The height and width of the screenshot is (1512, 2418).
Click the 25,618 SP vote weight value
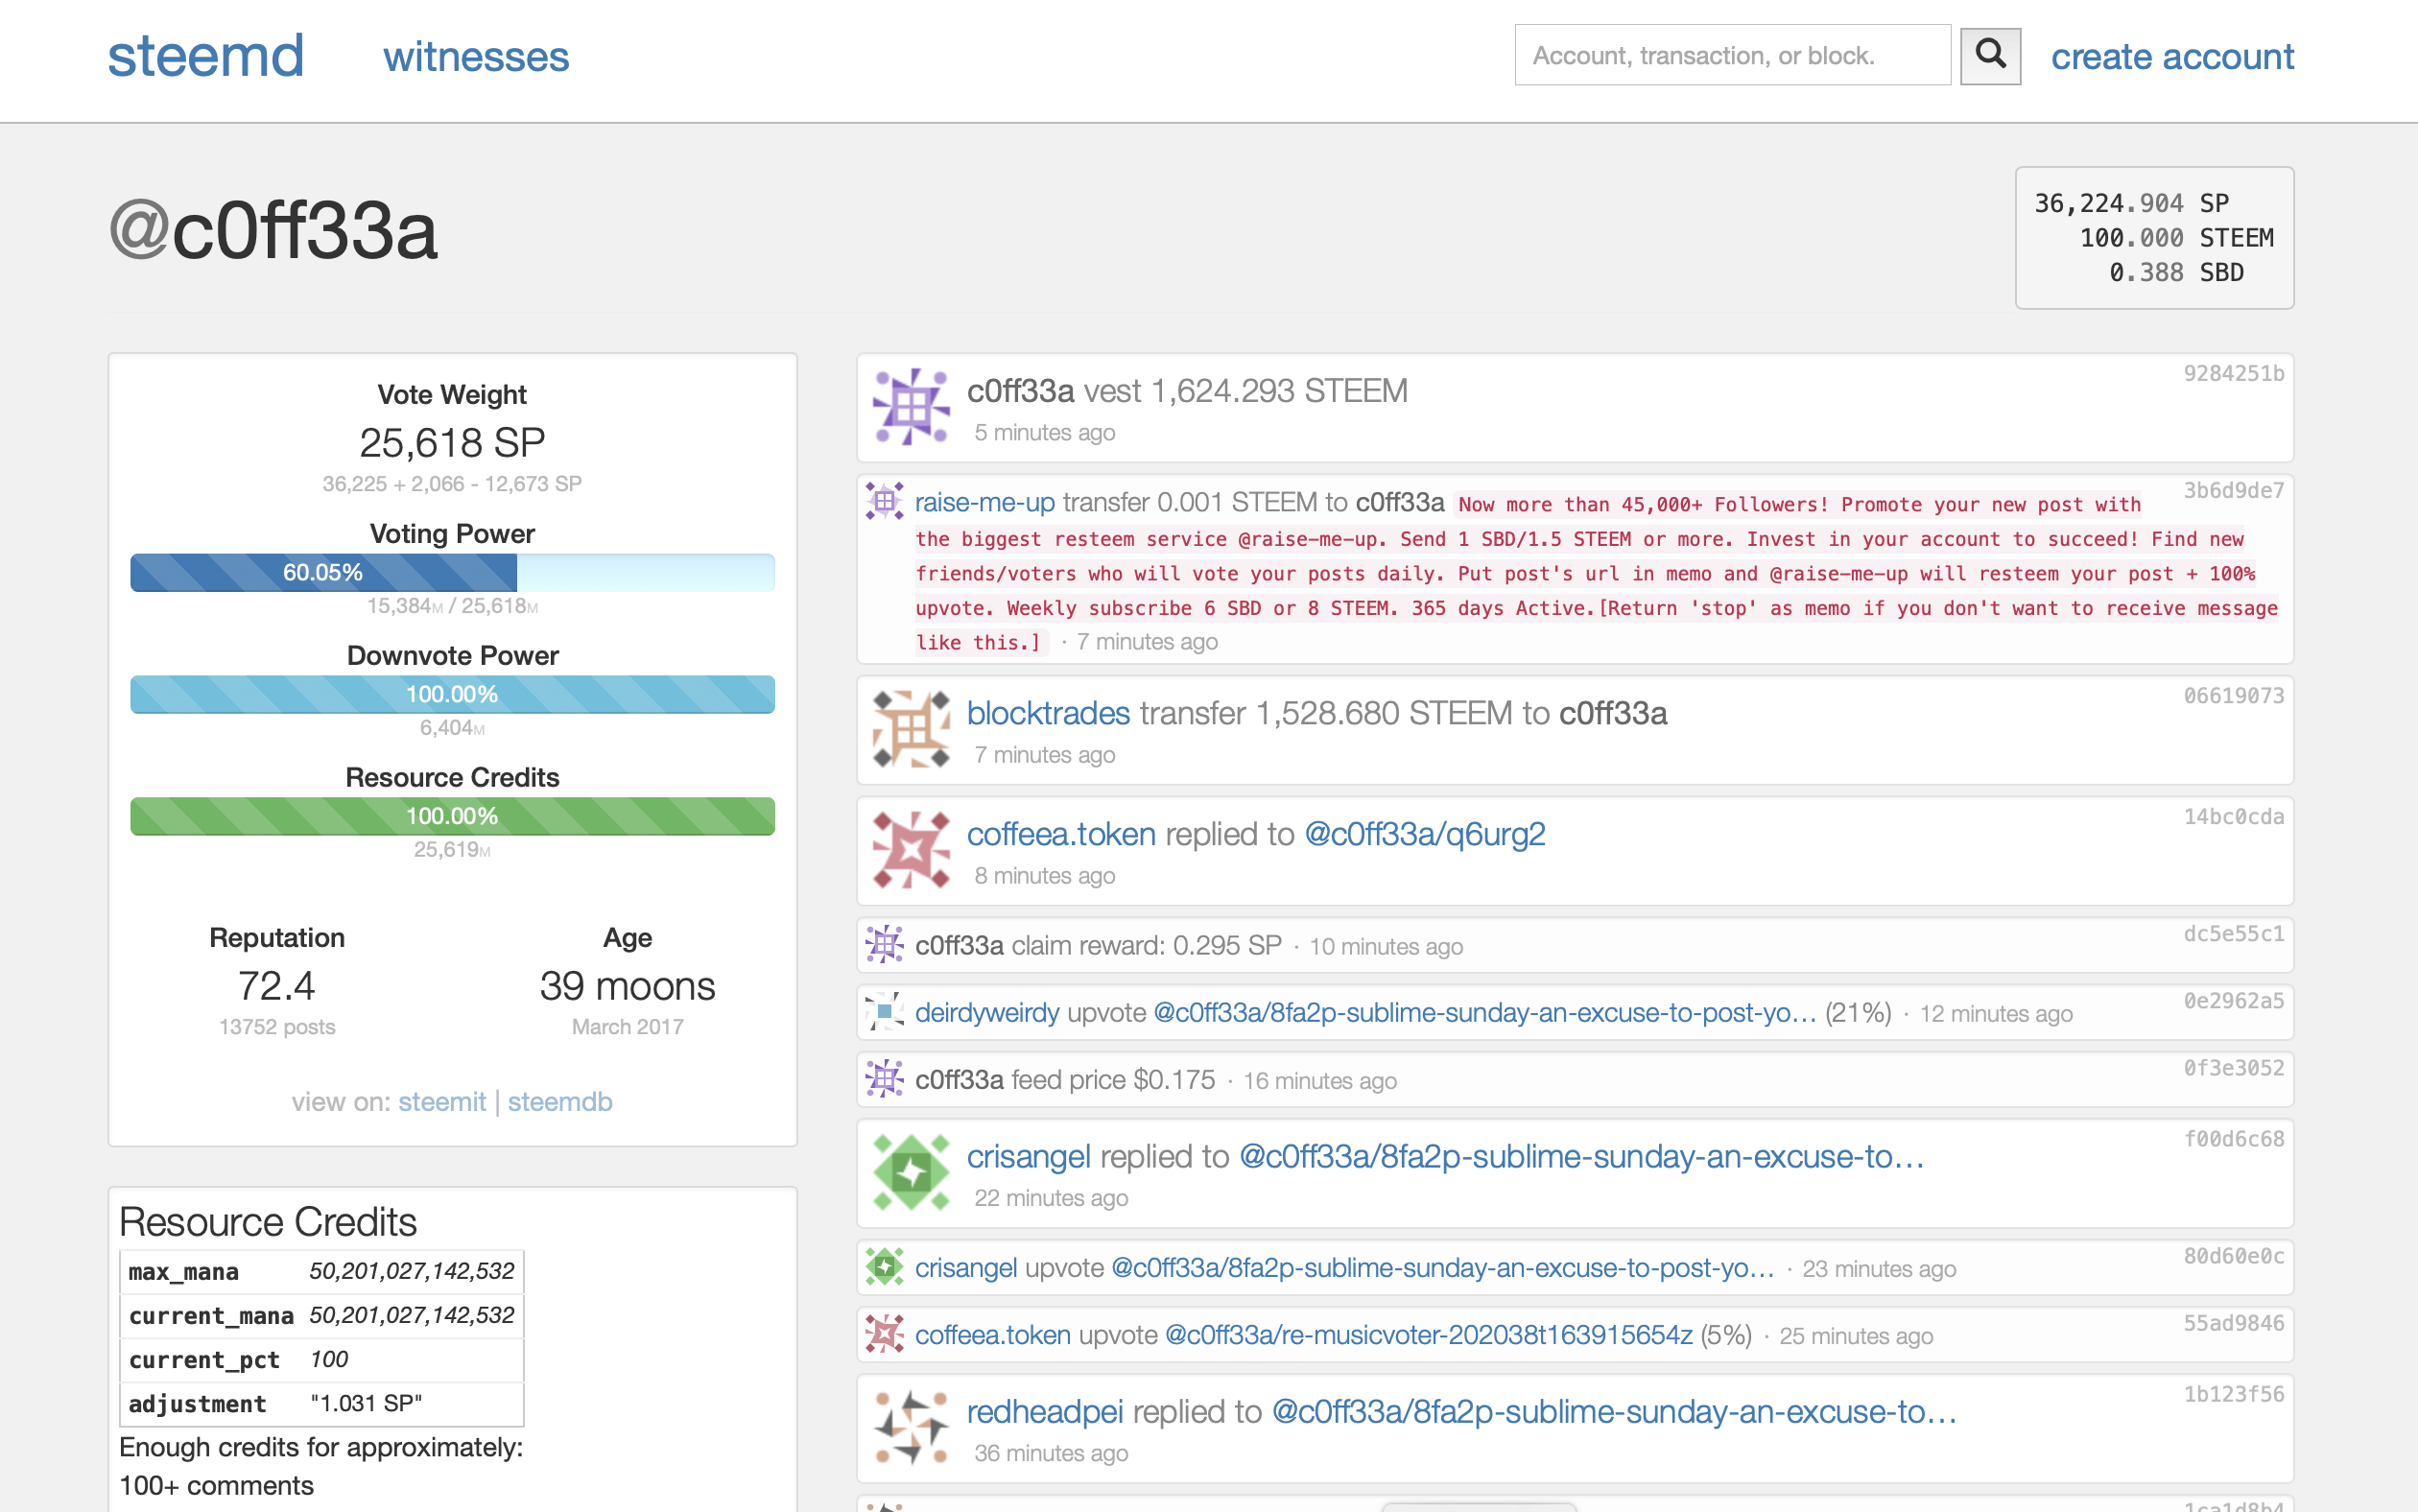[452, 443]
